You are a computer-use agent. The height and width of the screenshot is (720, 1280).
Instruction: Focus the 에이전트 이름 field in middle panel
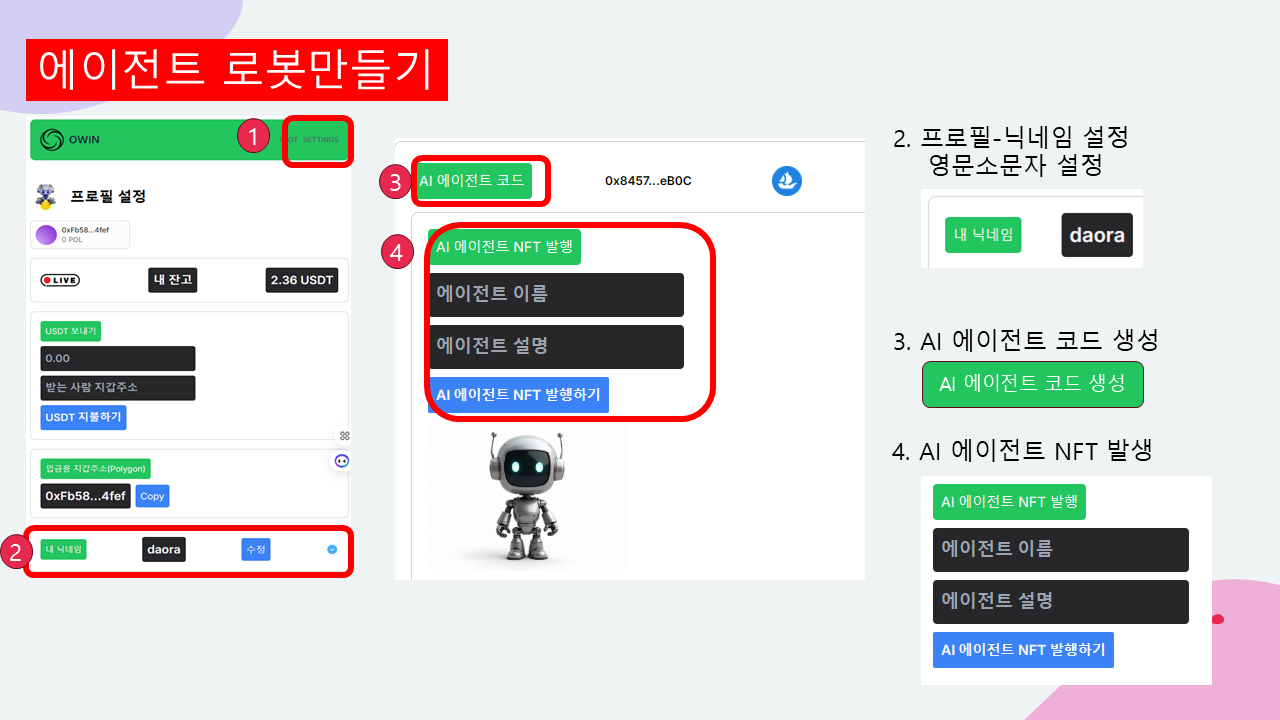pos(557,294)
